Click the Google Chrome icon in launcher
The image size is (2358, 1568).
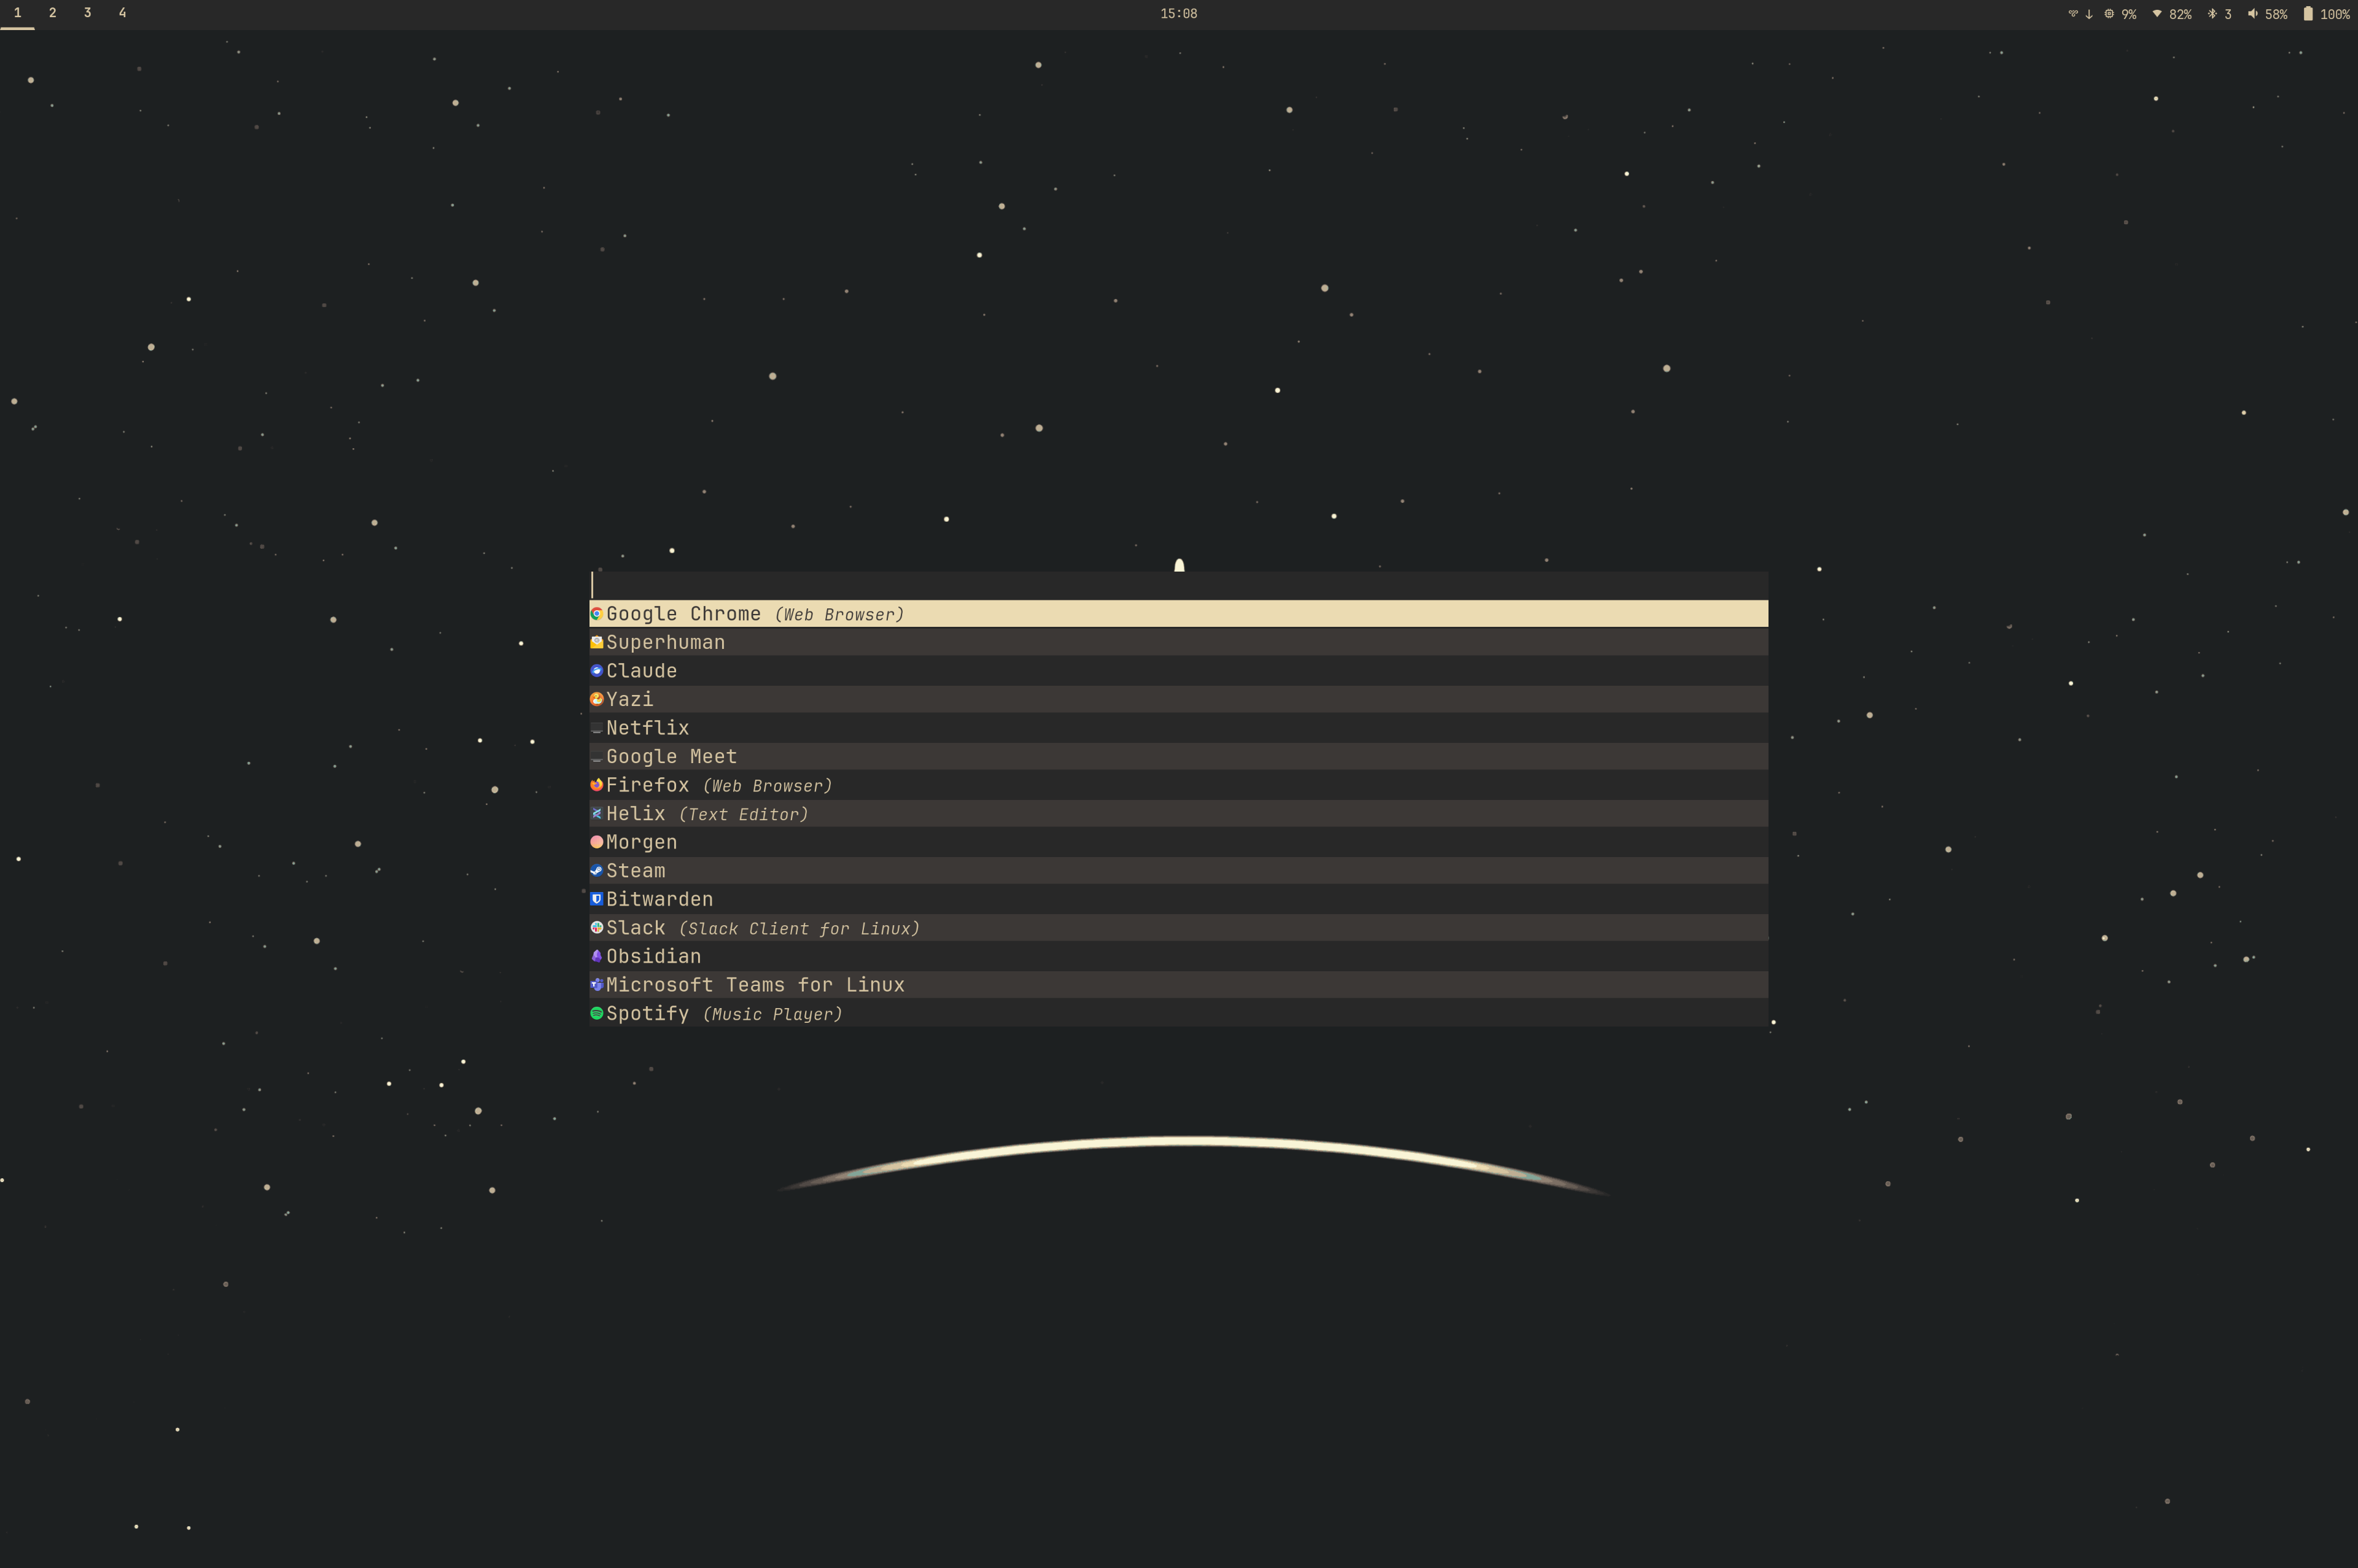596,613
